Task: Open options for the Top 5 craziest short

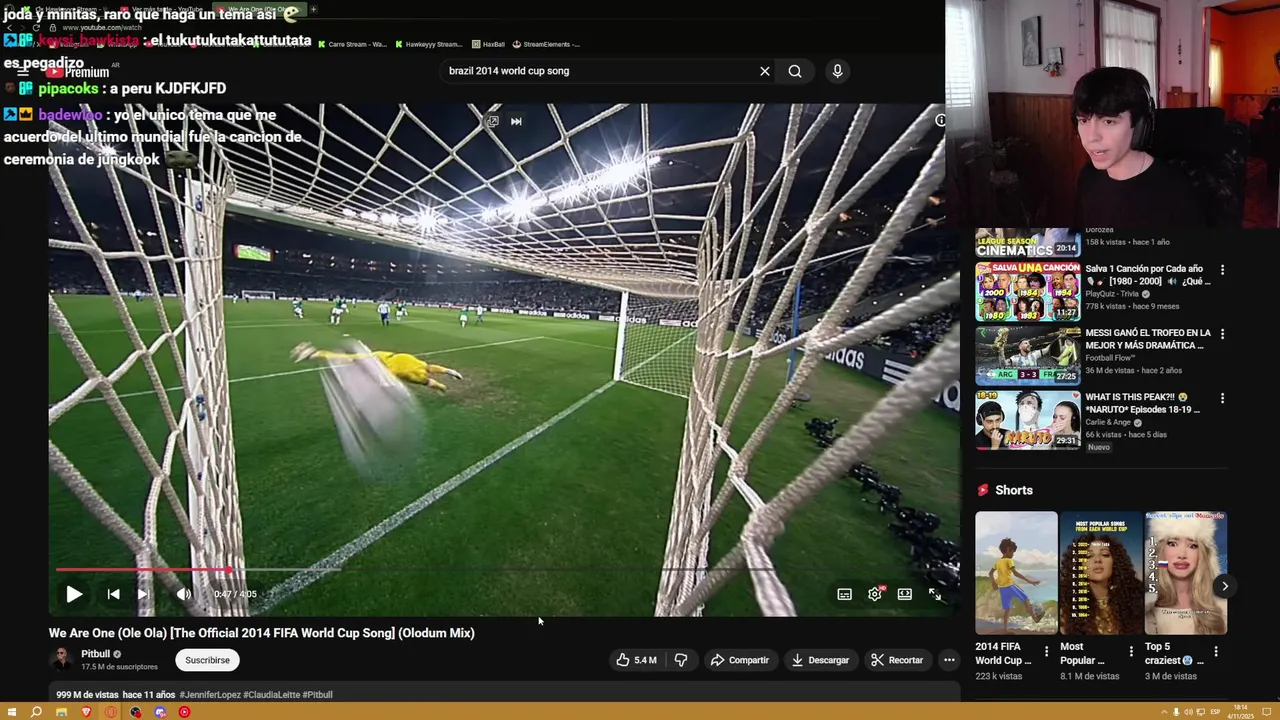Action: pyautogui.click(x=1216, y=651)
